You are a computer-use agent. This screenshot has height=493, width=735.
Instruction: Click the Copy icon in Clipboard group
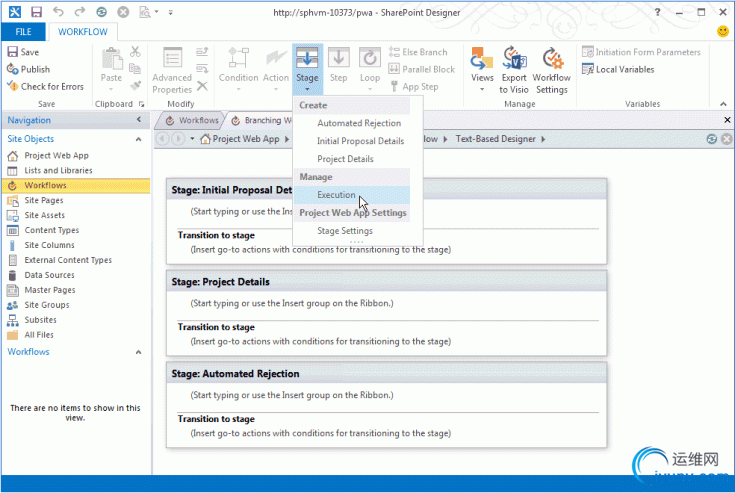pyautogui.click(x=135, y=68)
